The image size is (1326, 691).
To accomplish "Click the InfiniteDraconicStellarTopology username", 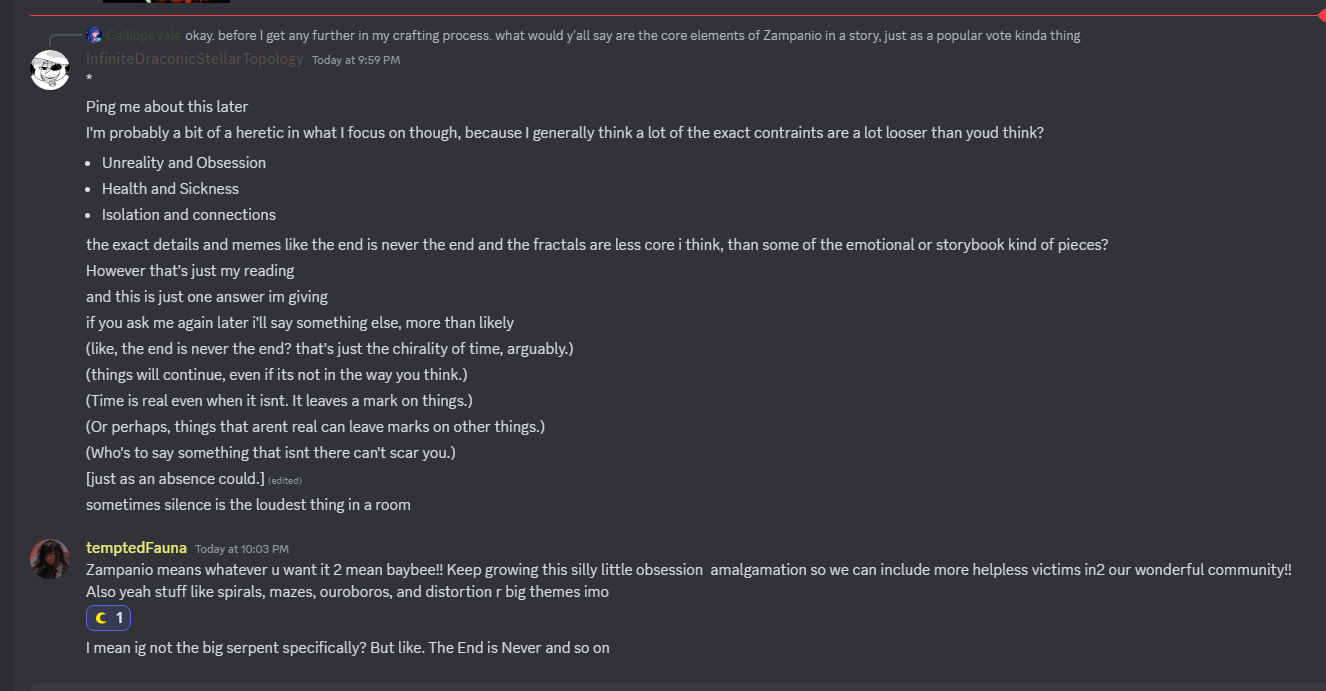I will click(195, 59).
